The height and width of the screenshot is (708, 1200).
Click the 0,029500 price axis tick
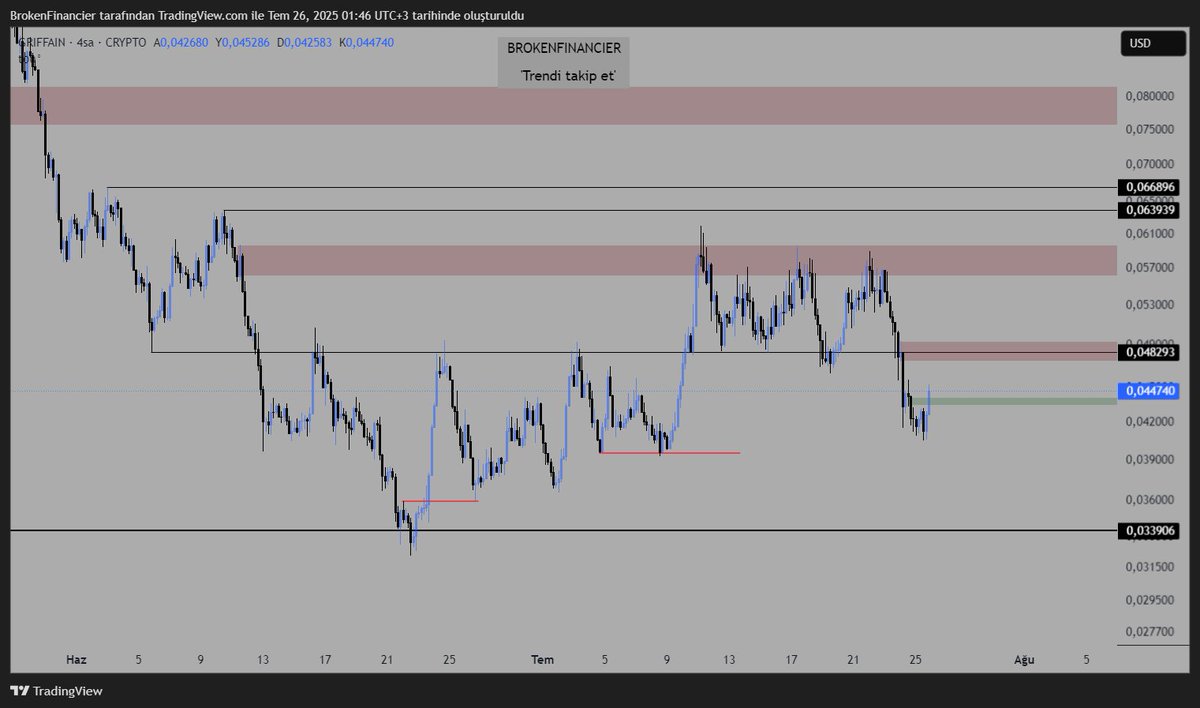click(1150, 600)
